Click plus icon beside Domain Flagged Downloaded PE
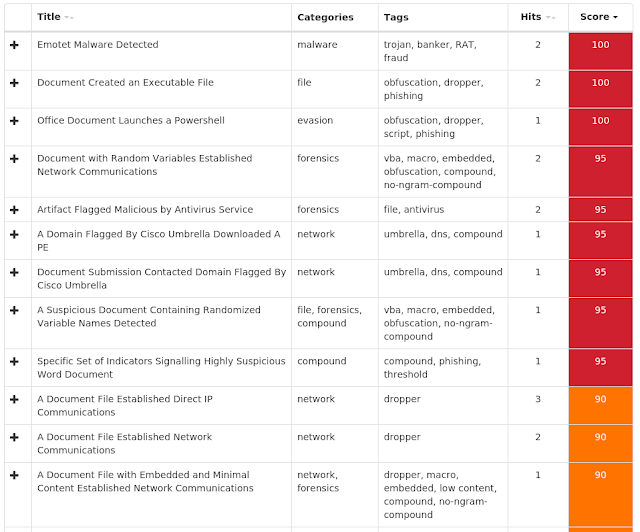 [14, 234]
